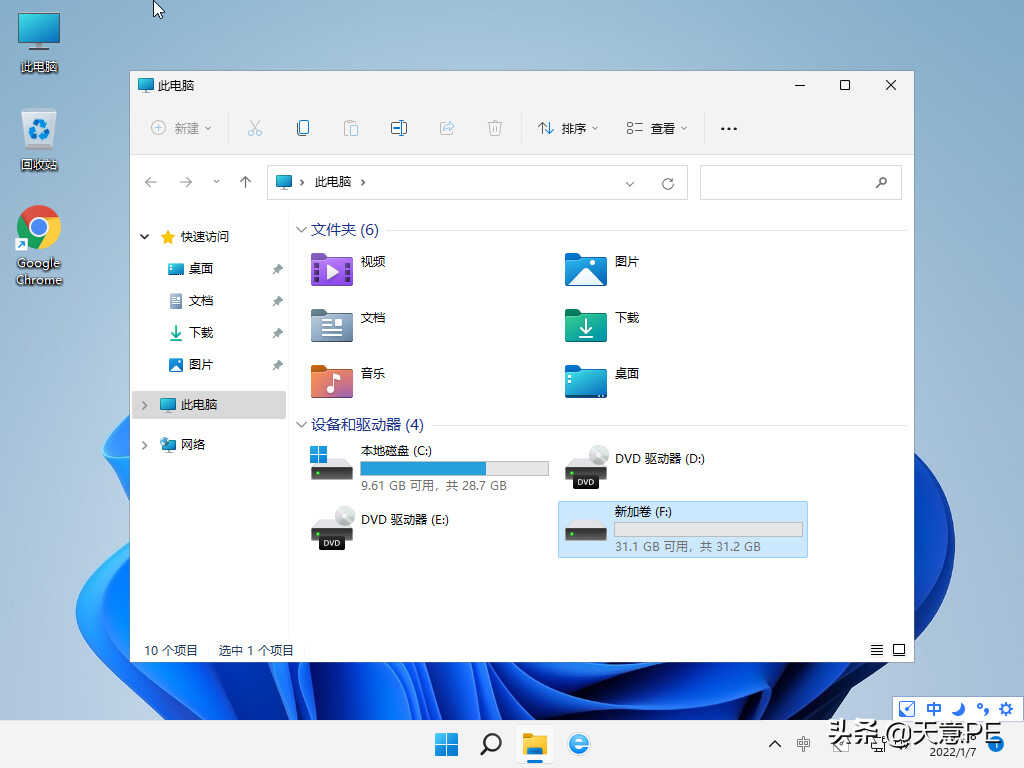This screenshot has height=768, width=1024.
Task: Collapse the 快速访问 tree node
Action: pos(145,237)
